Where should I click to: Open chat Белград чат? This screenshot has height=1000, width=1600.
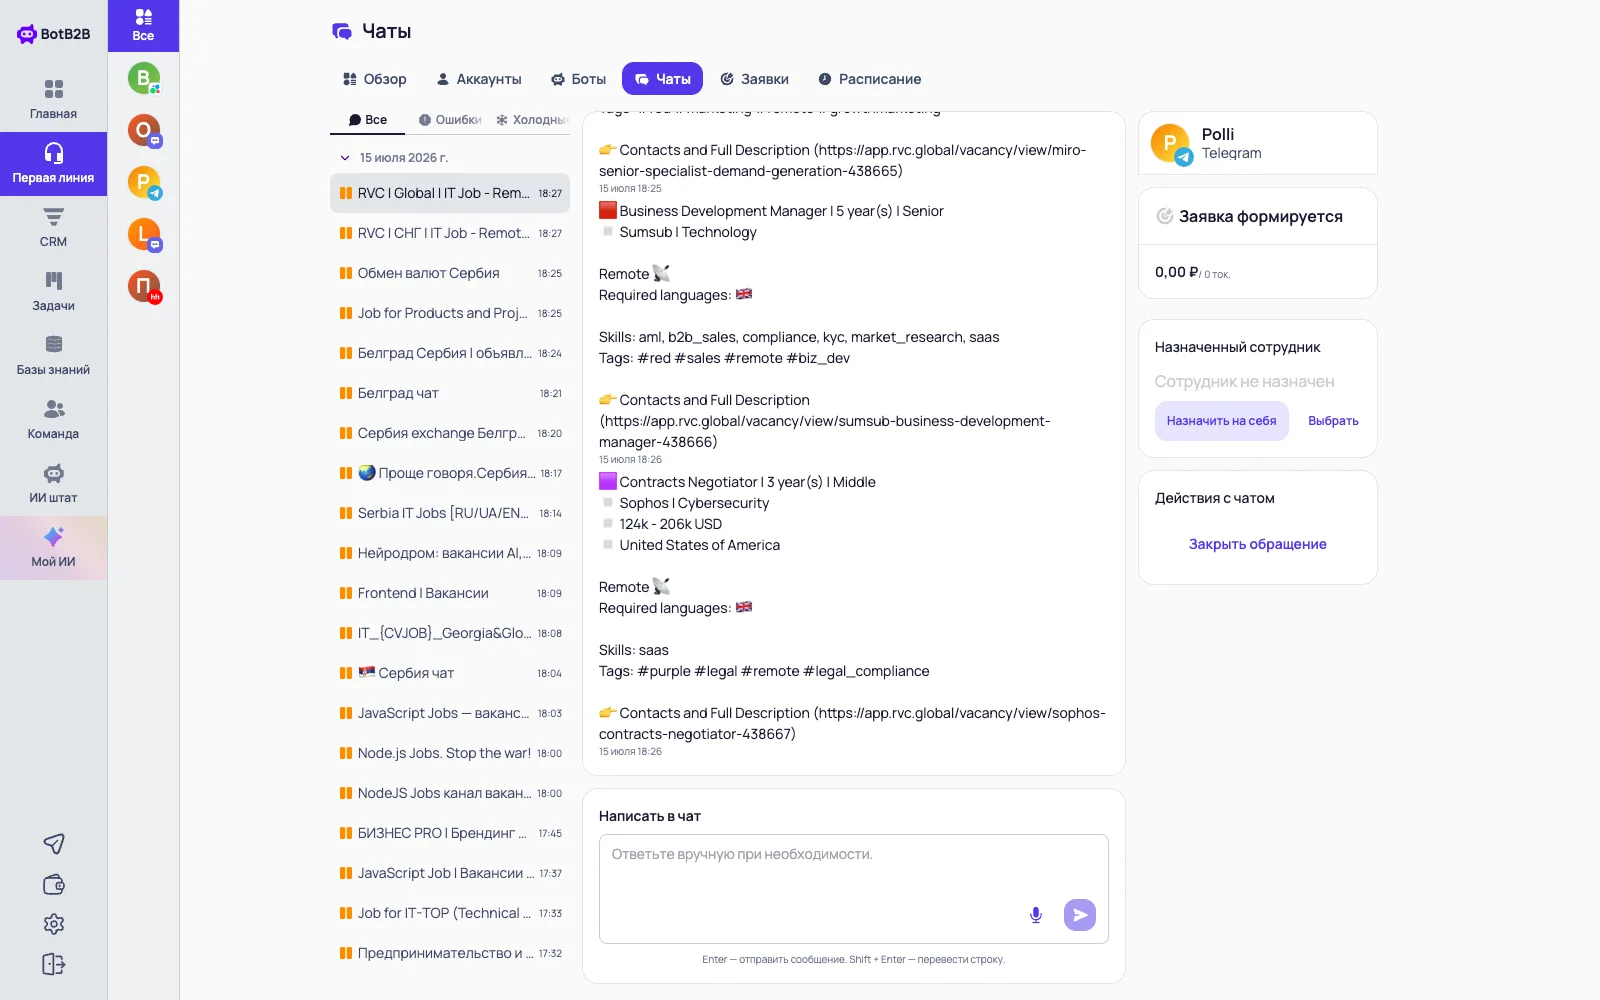pyautogui.click(x=450, y=393)
